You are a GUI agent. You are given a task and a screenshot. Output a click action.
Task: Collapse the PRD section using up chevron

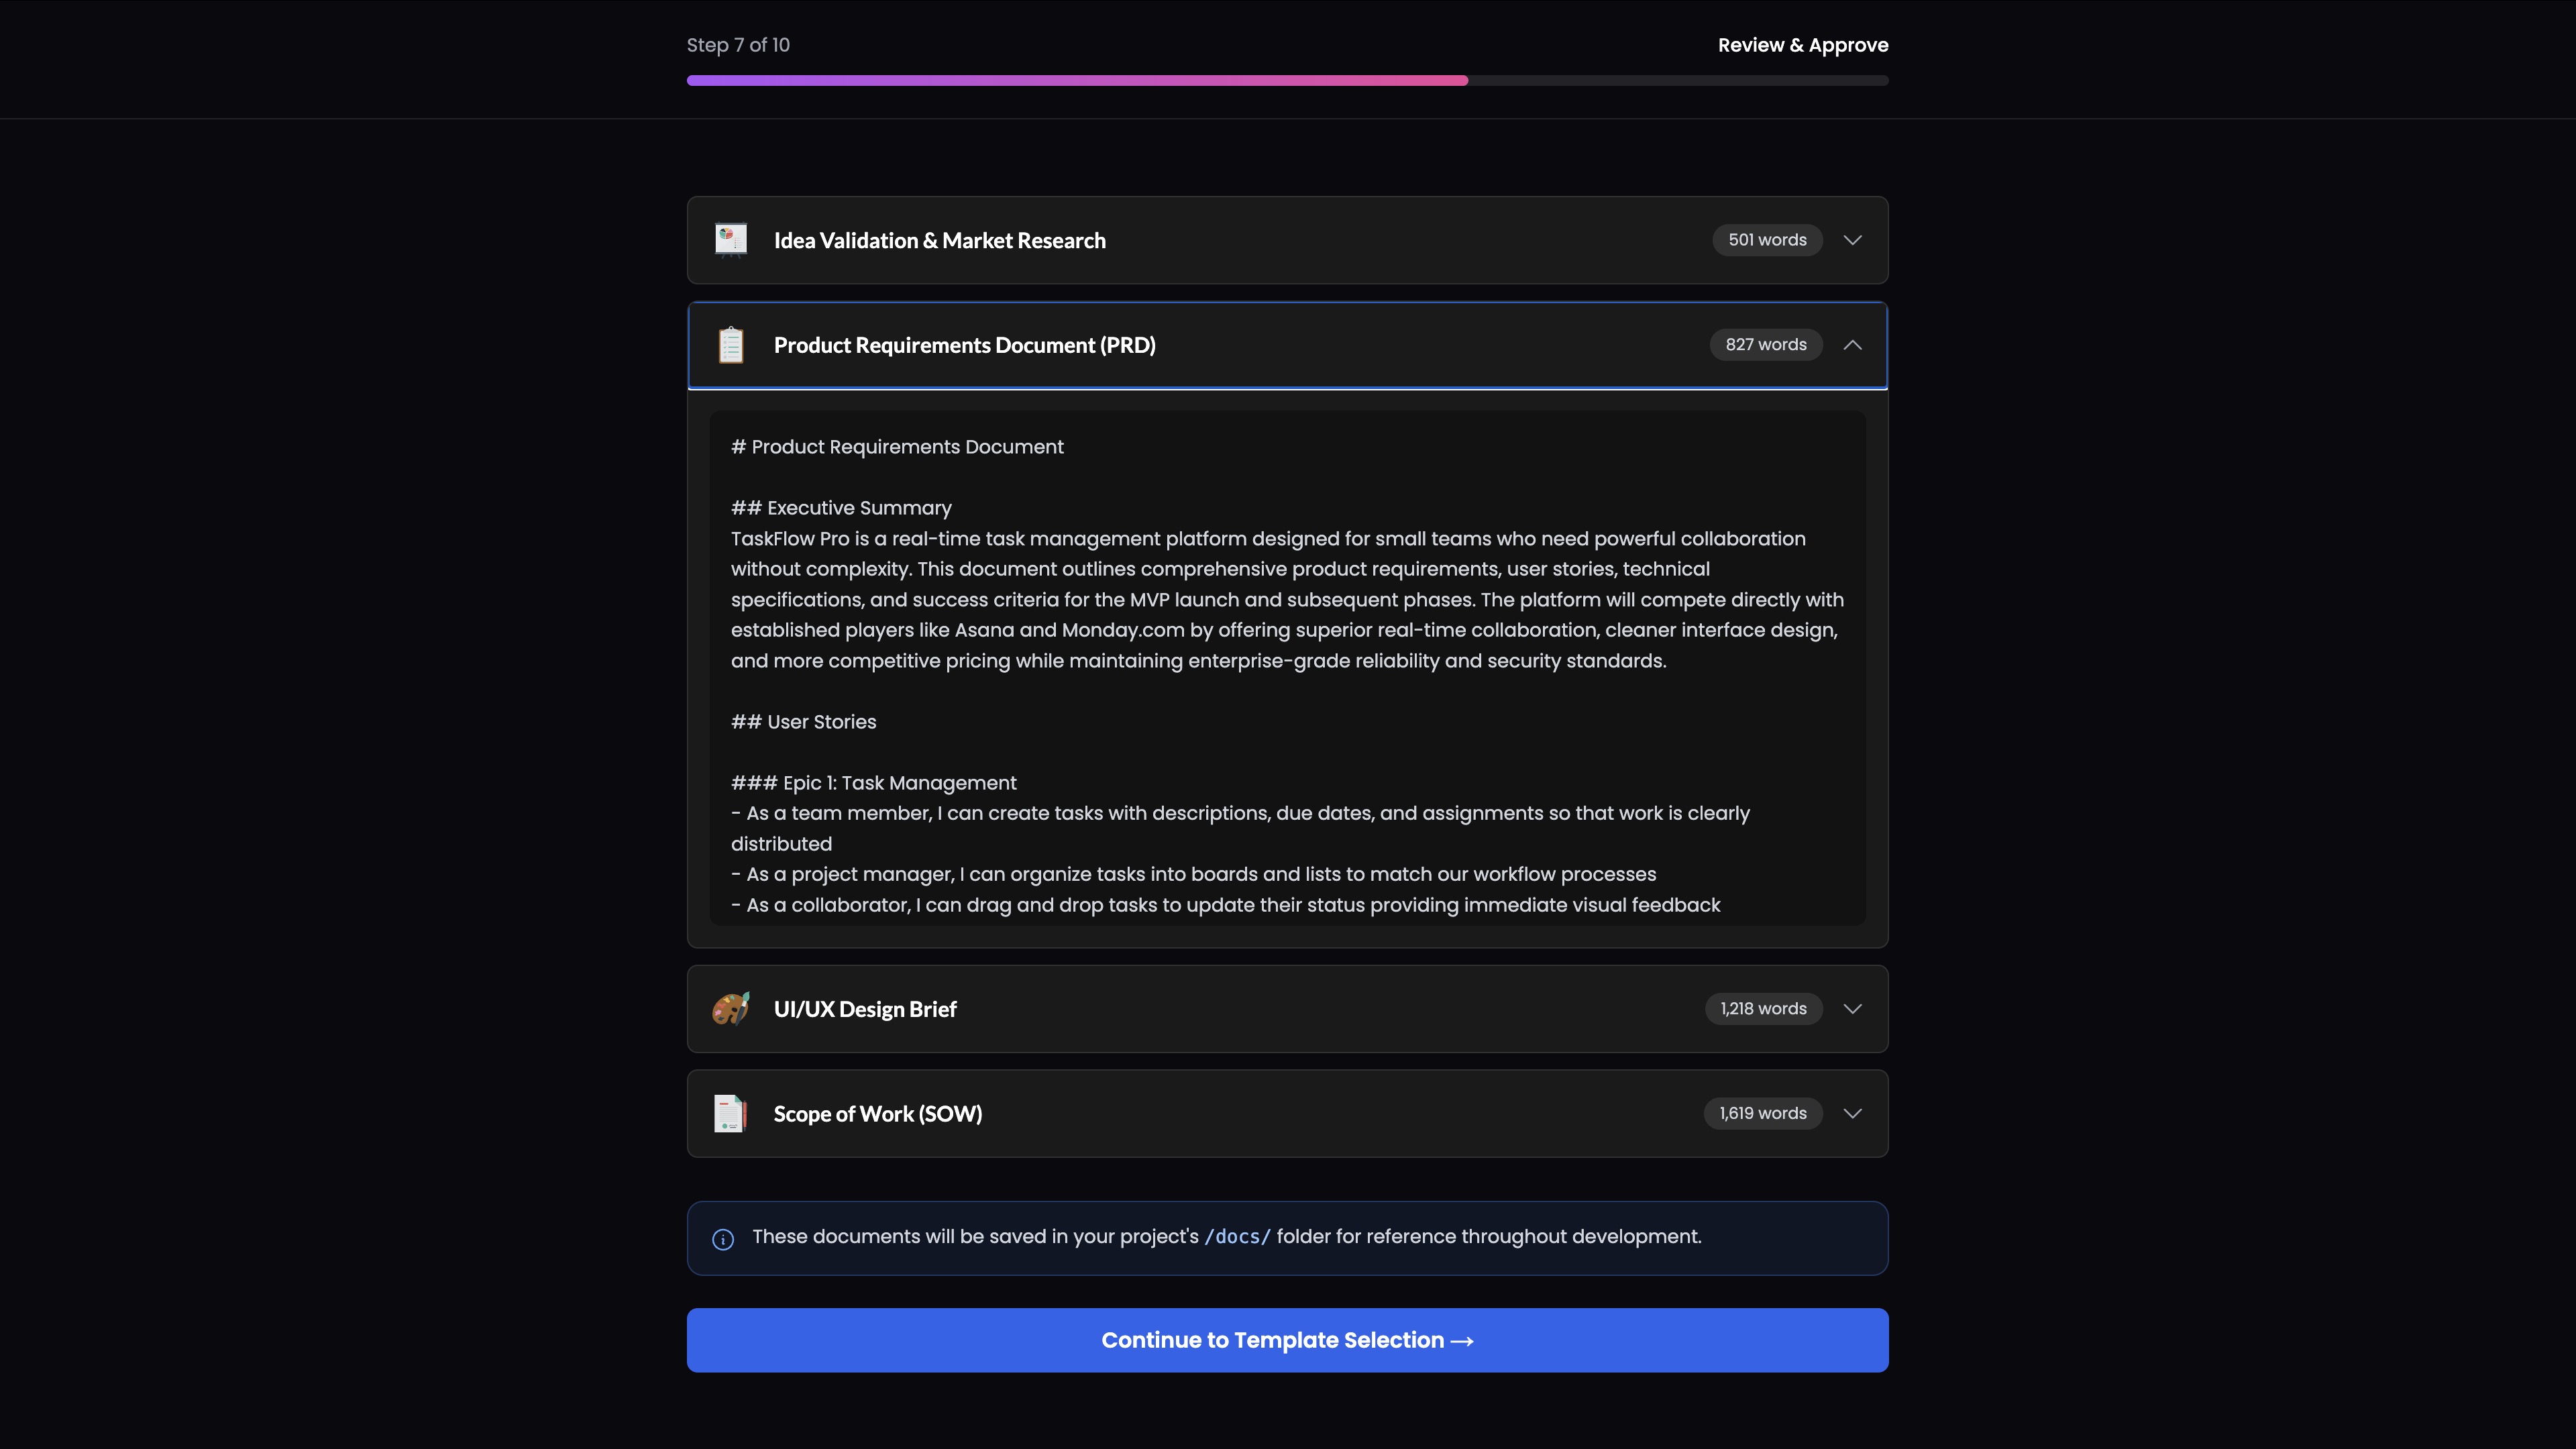pyautogui.click(x=1852, y=345)
